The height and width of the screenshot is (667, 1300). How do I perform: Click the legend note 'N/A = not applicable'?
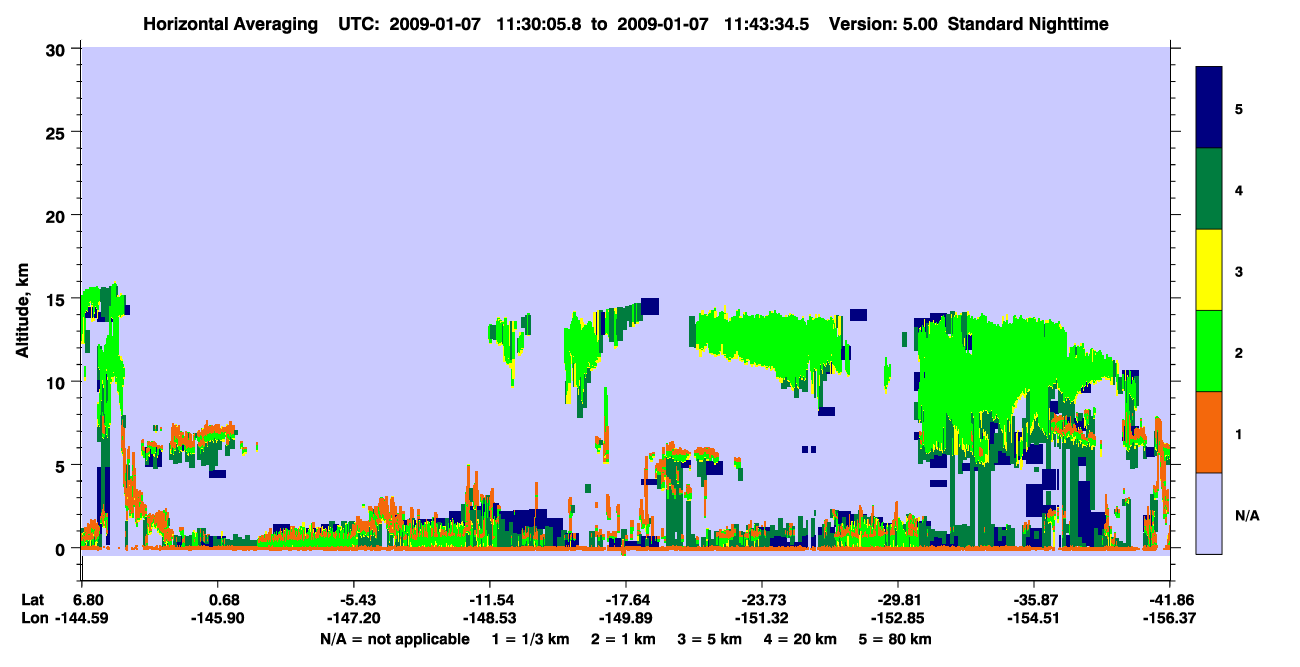tap(394, 639)
